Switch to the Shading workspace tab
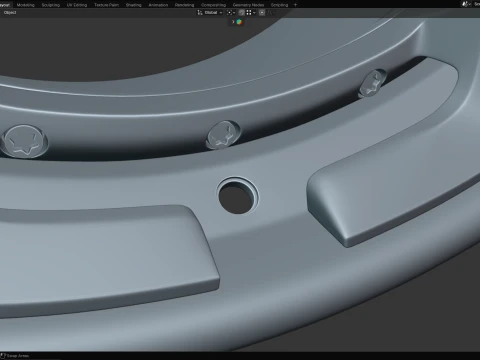Screen dimensions: 480x360 (x=133, y=5)
